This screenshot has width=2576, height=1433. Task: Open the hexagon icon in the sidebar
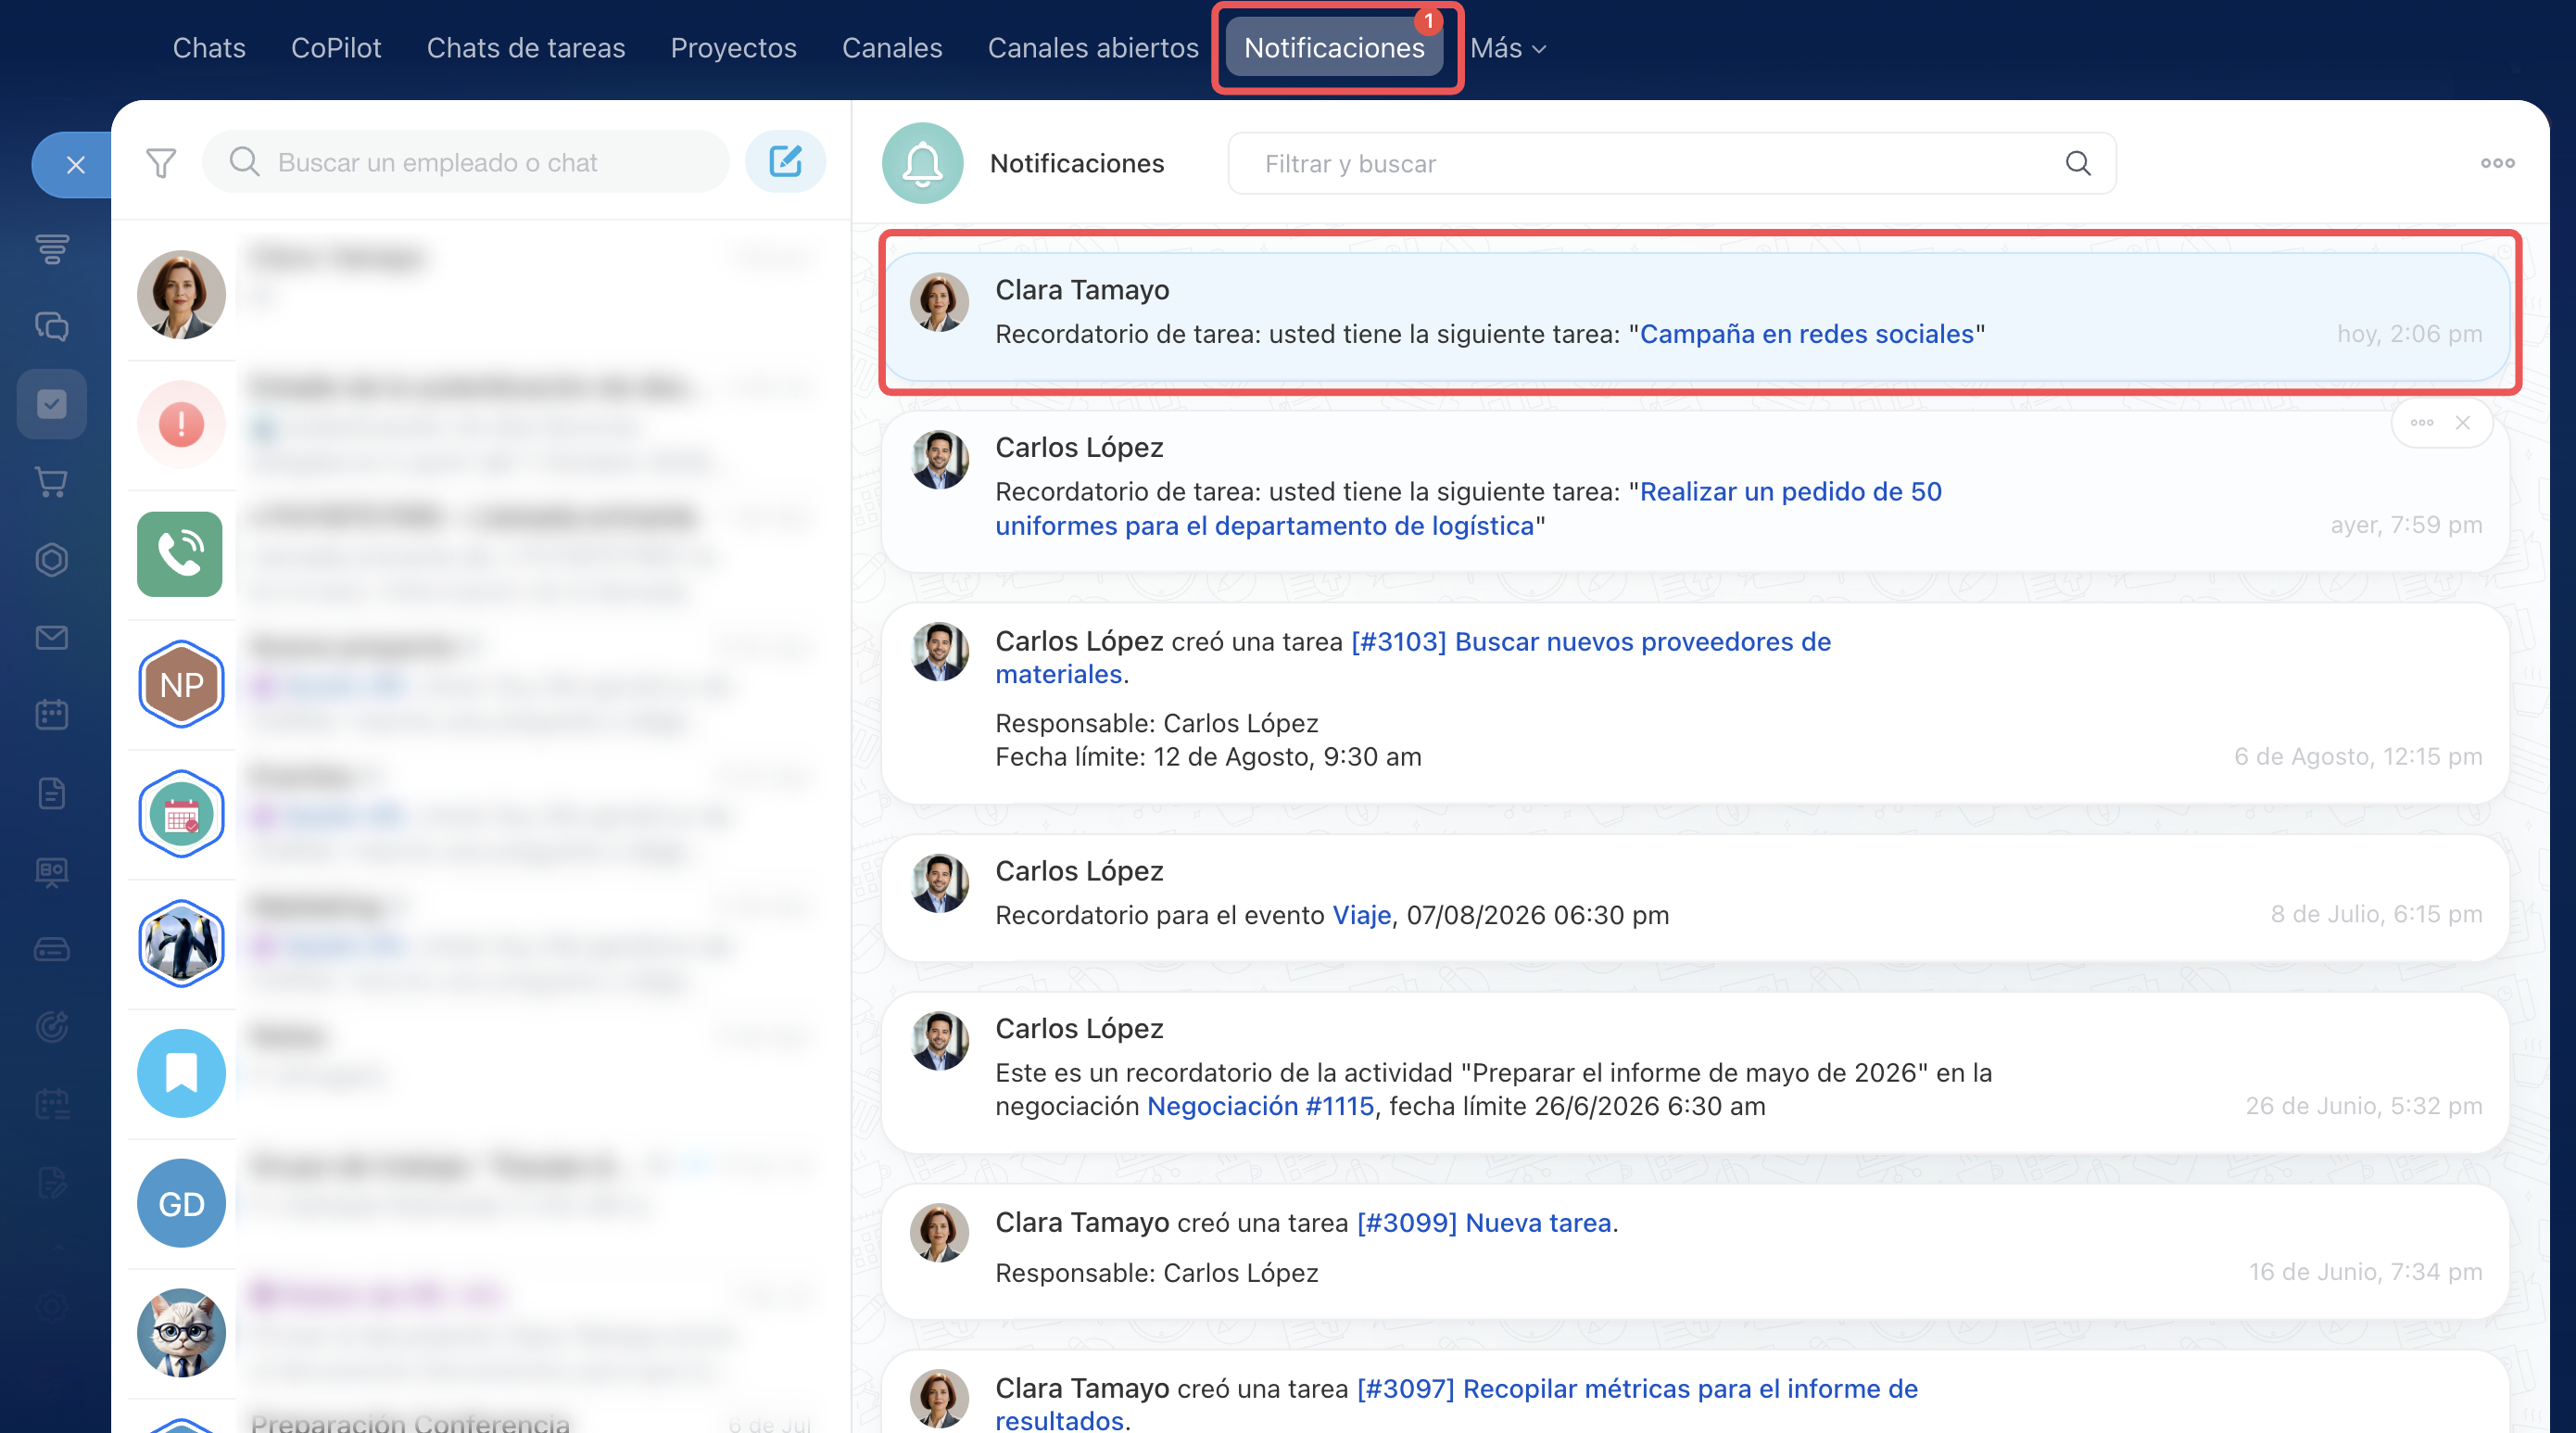tap(52, 560)
